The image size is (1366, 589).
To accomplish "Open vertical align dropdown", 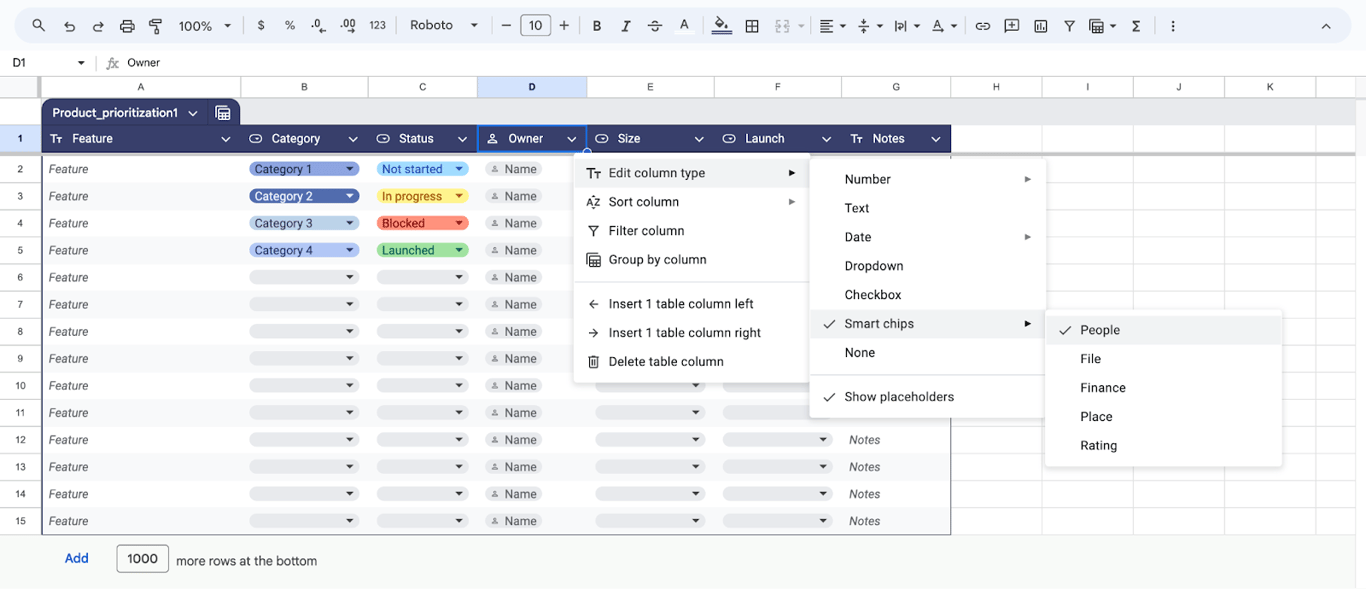I will pyautogui.click(x=869, y=26).
